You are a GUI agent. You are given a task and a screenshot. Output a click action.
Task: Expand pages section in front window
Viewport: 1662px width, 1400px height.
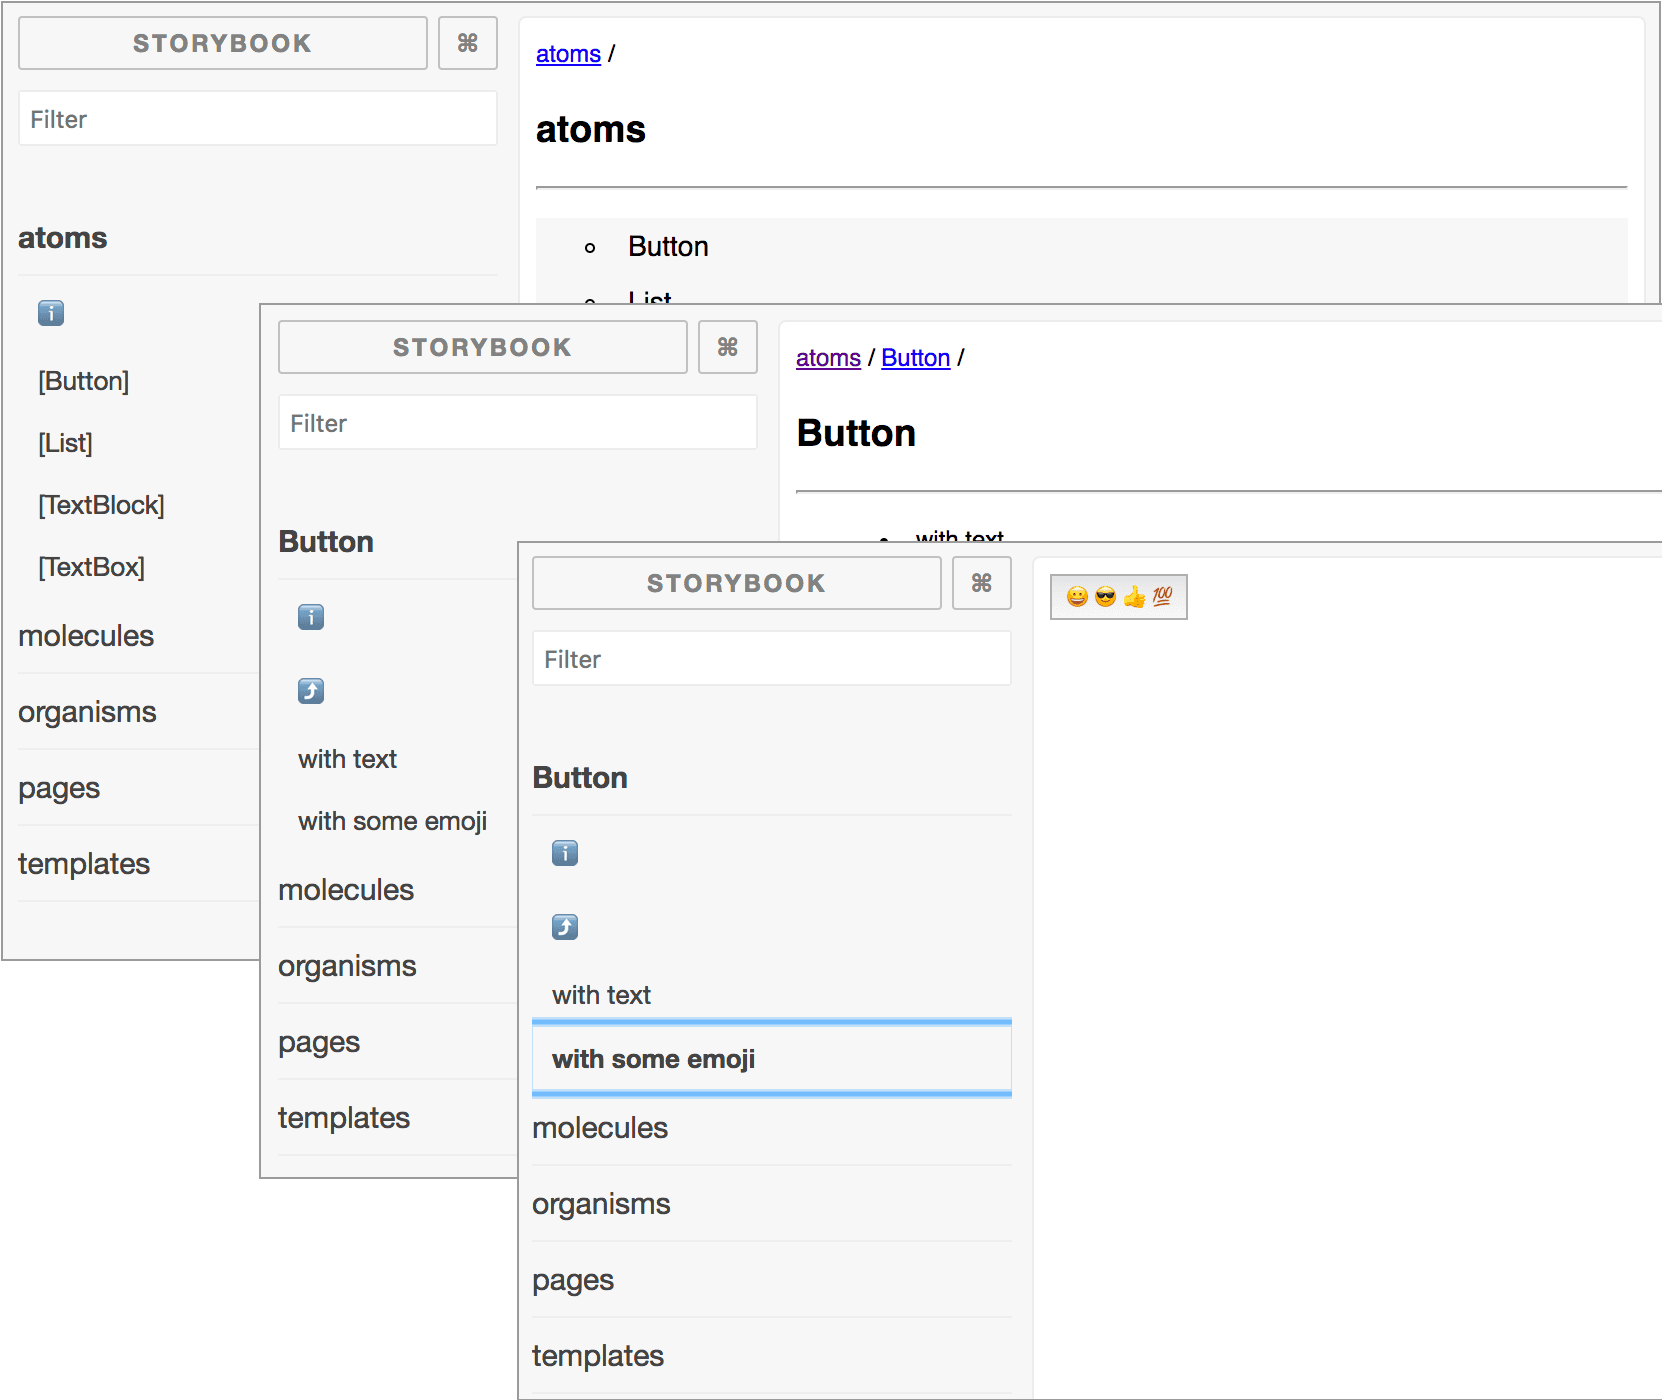[573, 1280]
